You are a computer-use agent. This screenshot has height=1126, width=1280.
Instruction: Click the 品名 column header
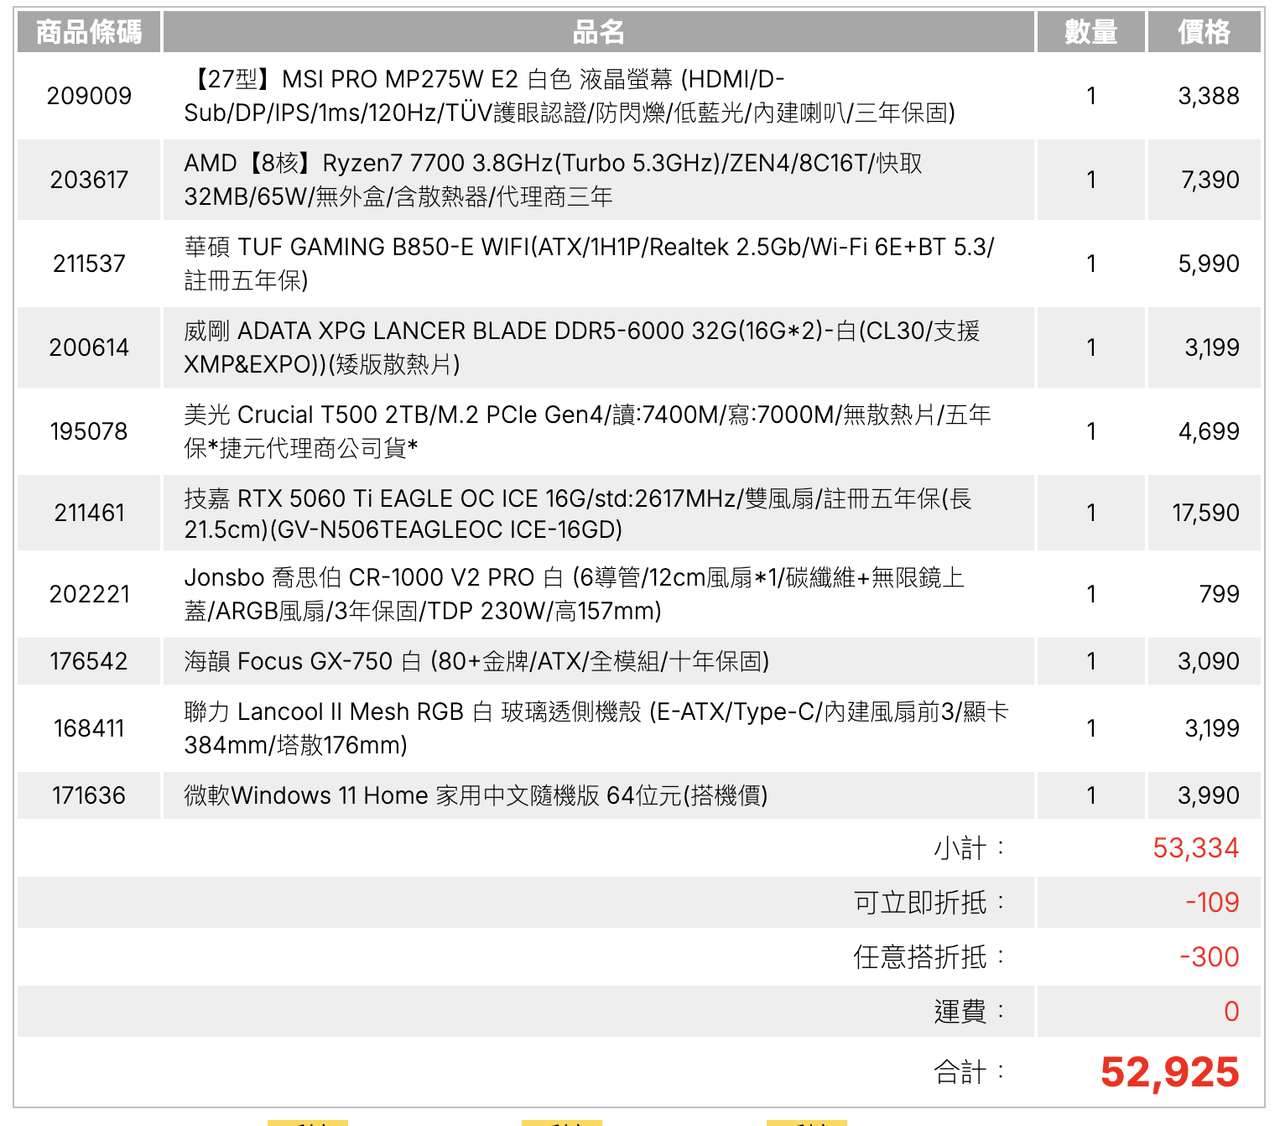point(598,33)
